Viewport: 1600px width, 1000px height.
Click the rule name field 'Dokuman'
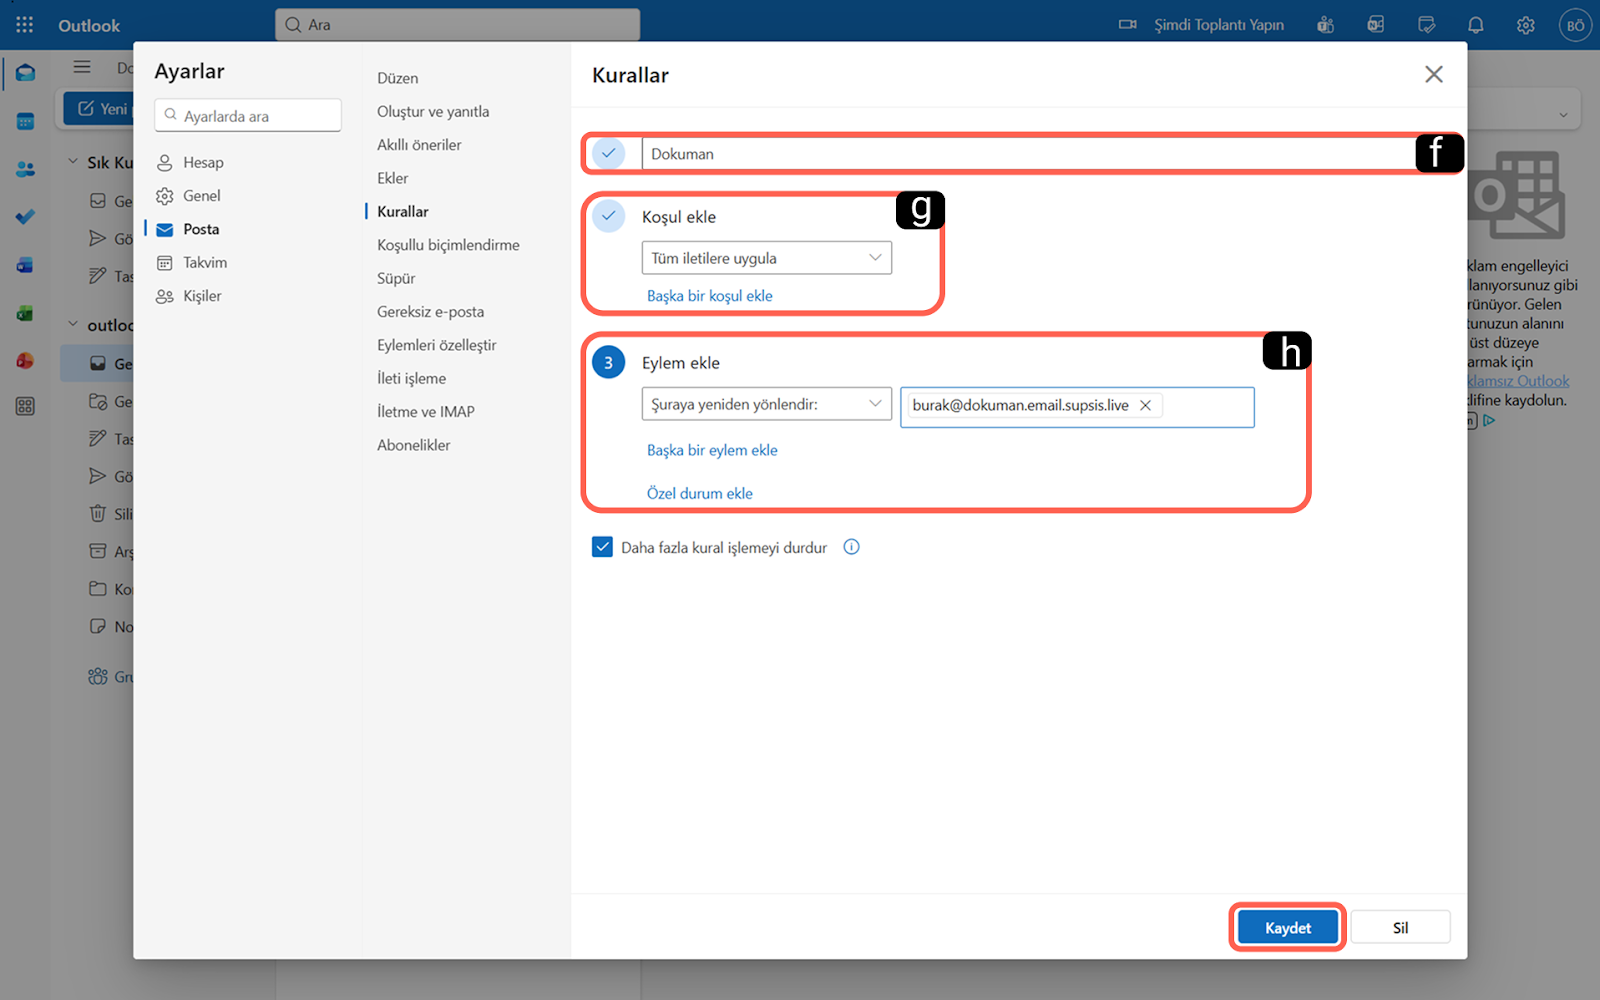(x=1020, y=154)
